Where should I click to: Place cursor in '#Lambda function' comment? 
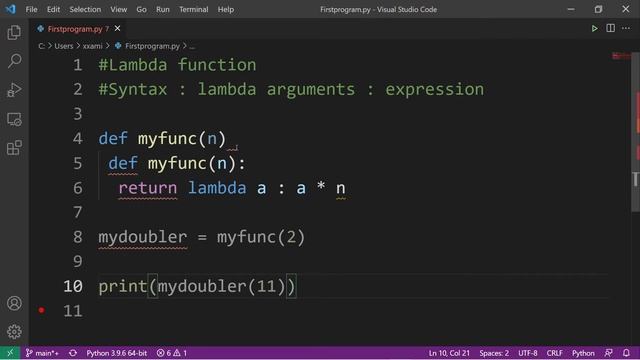pyautogui.click(x=177, y=65)
